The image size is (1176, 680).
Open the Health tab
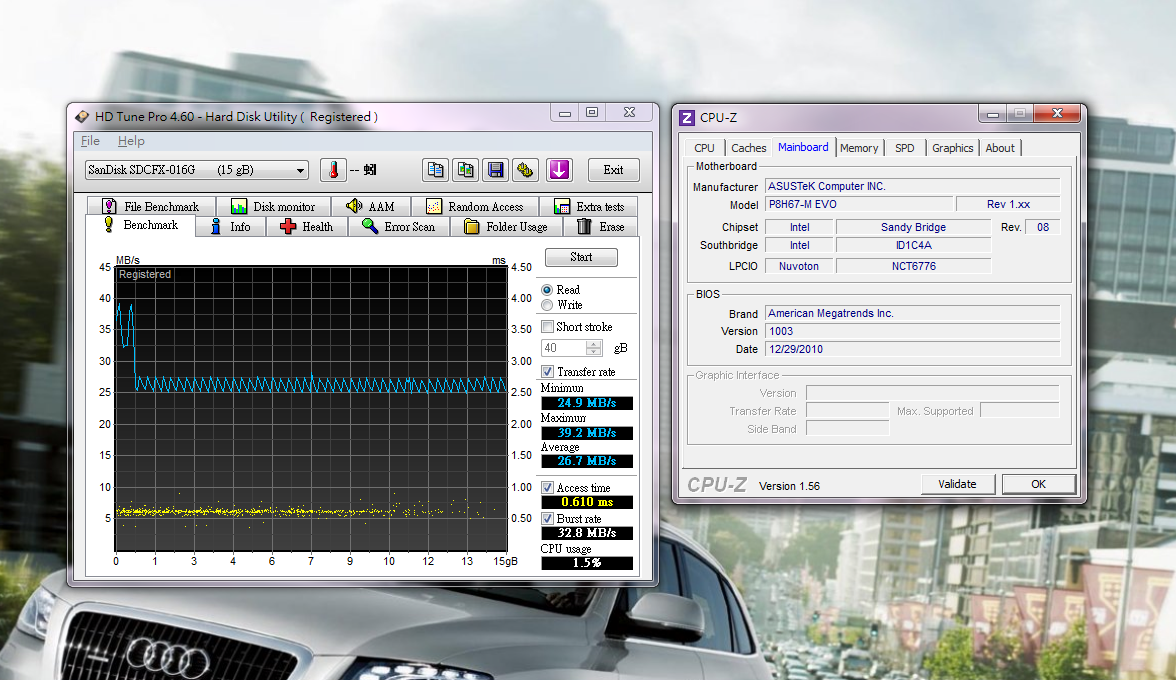tap(306, 227)
